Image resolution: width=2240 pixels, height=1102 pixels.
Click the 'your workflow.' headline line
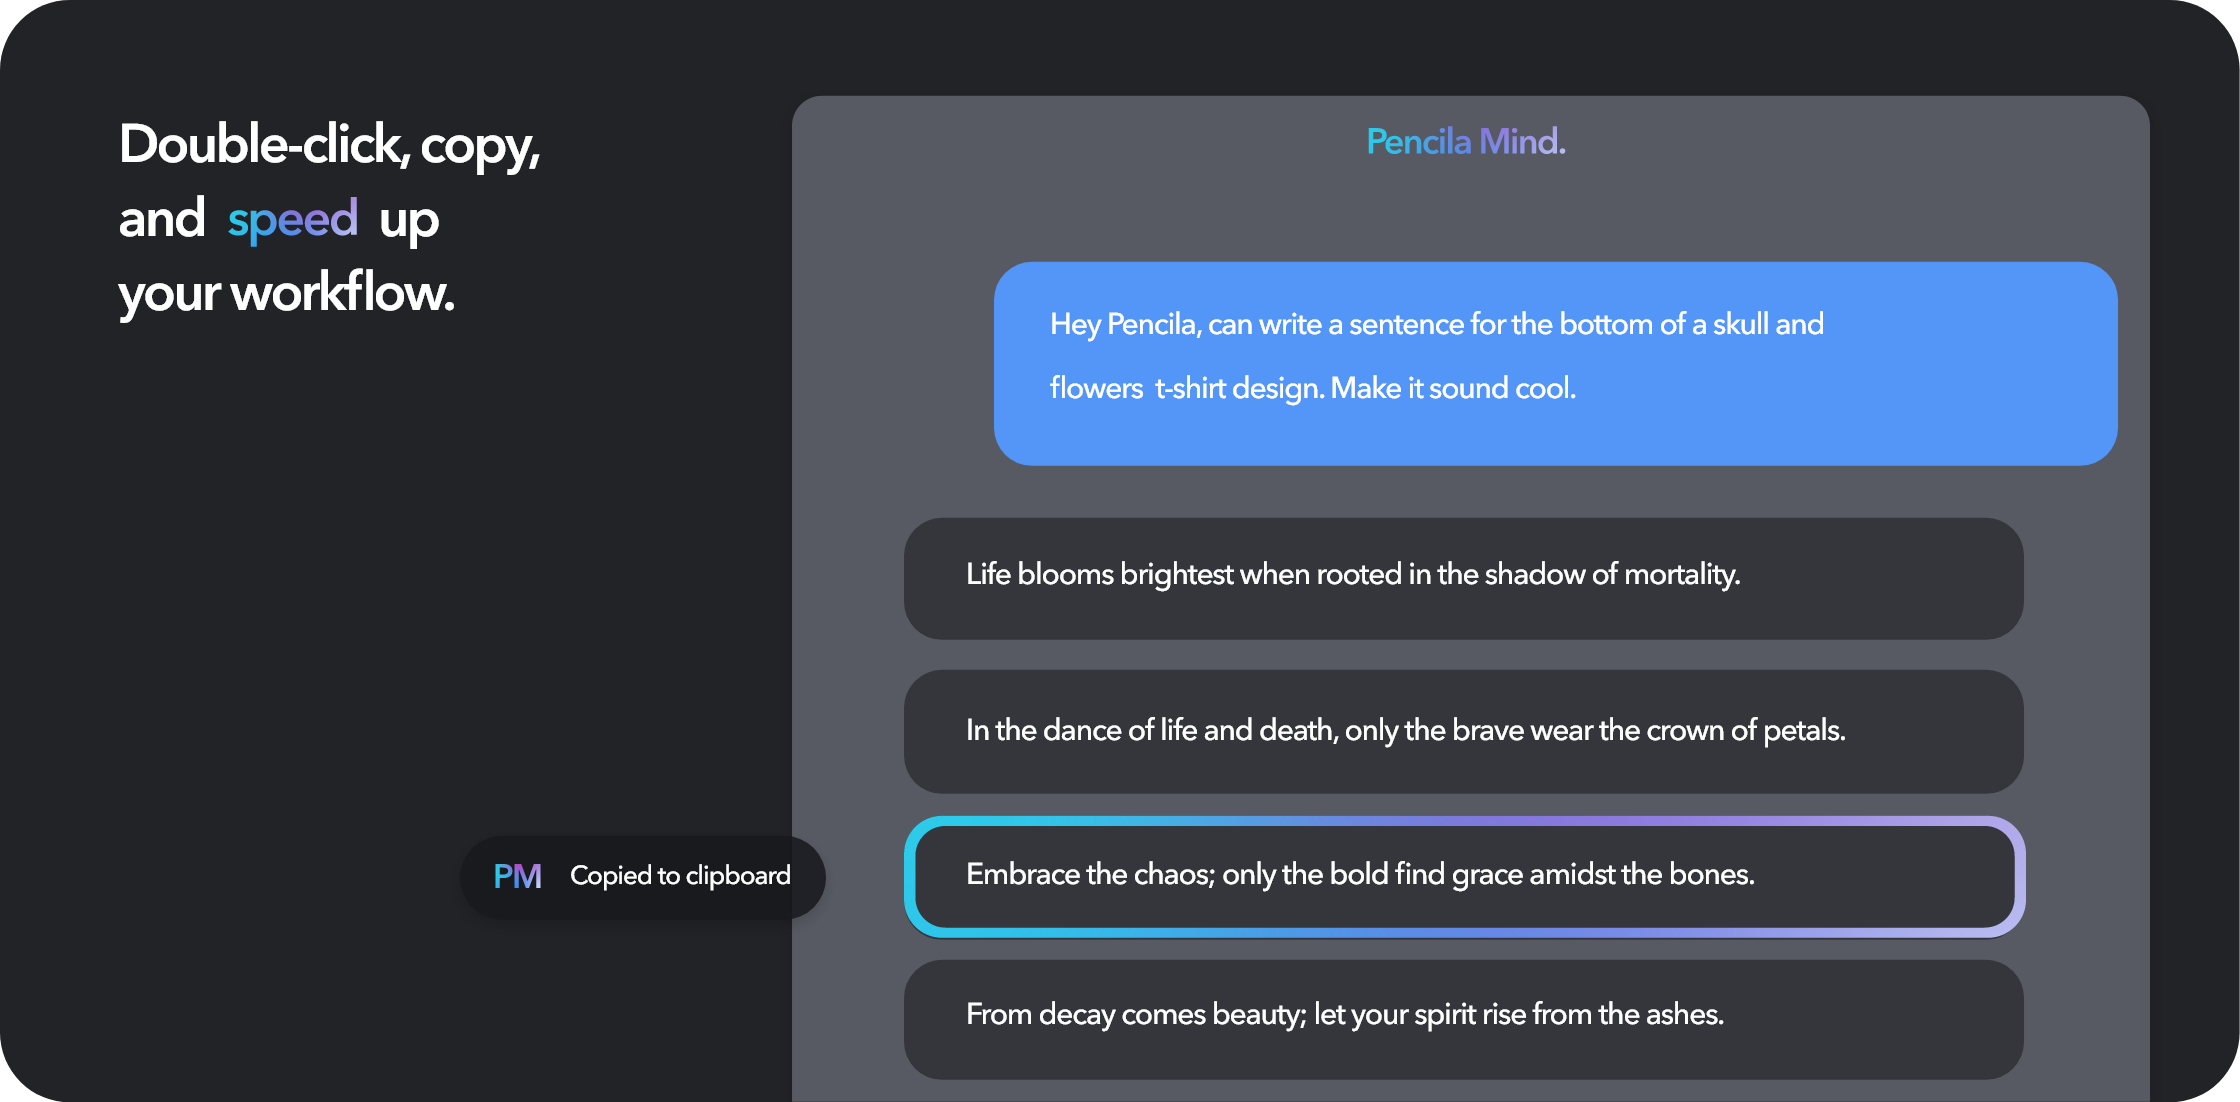point(286,294)
